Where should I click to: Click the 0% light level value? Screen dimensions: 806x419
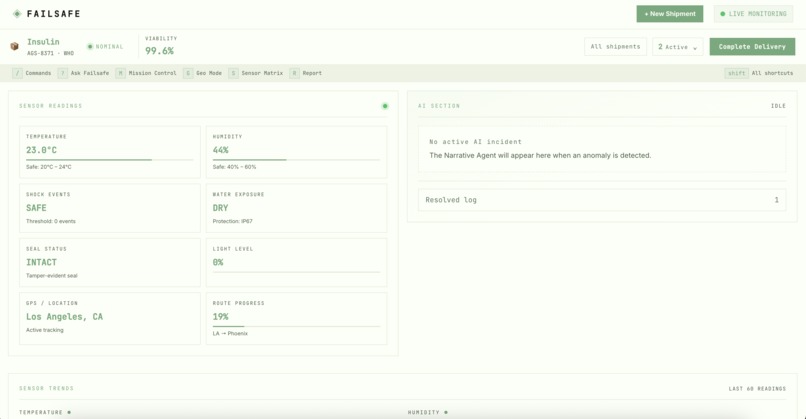[x=218, y=262]
